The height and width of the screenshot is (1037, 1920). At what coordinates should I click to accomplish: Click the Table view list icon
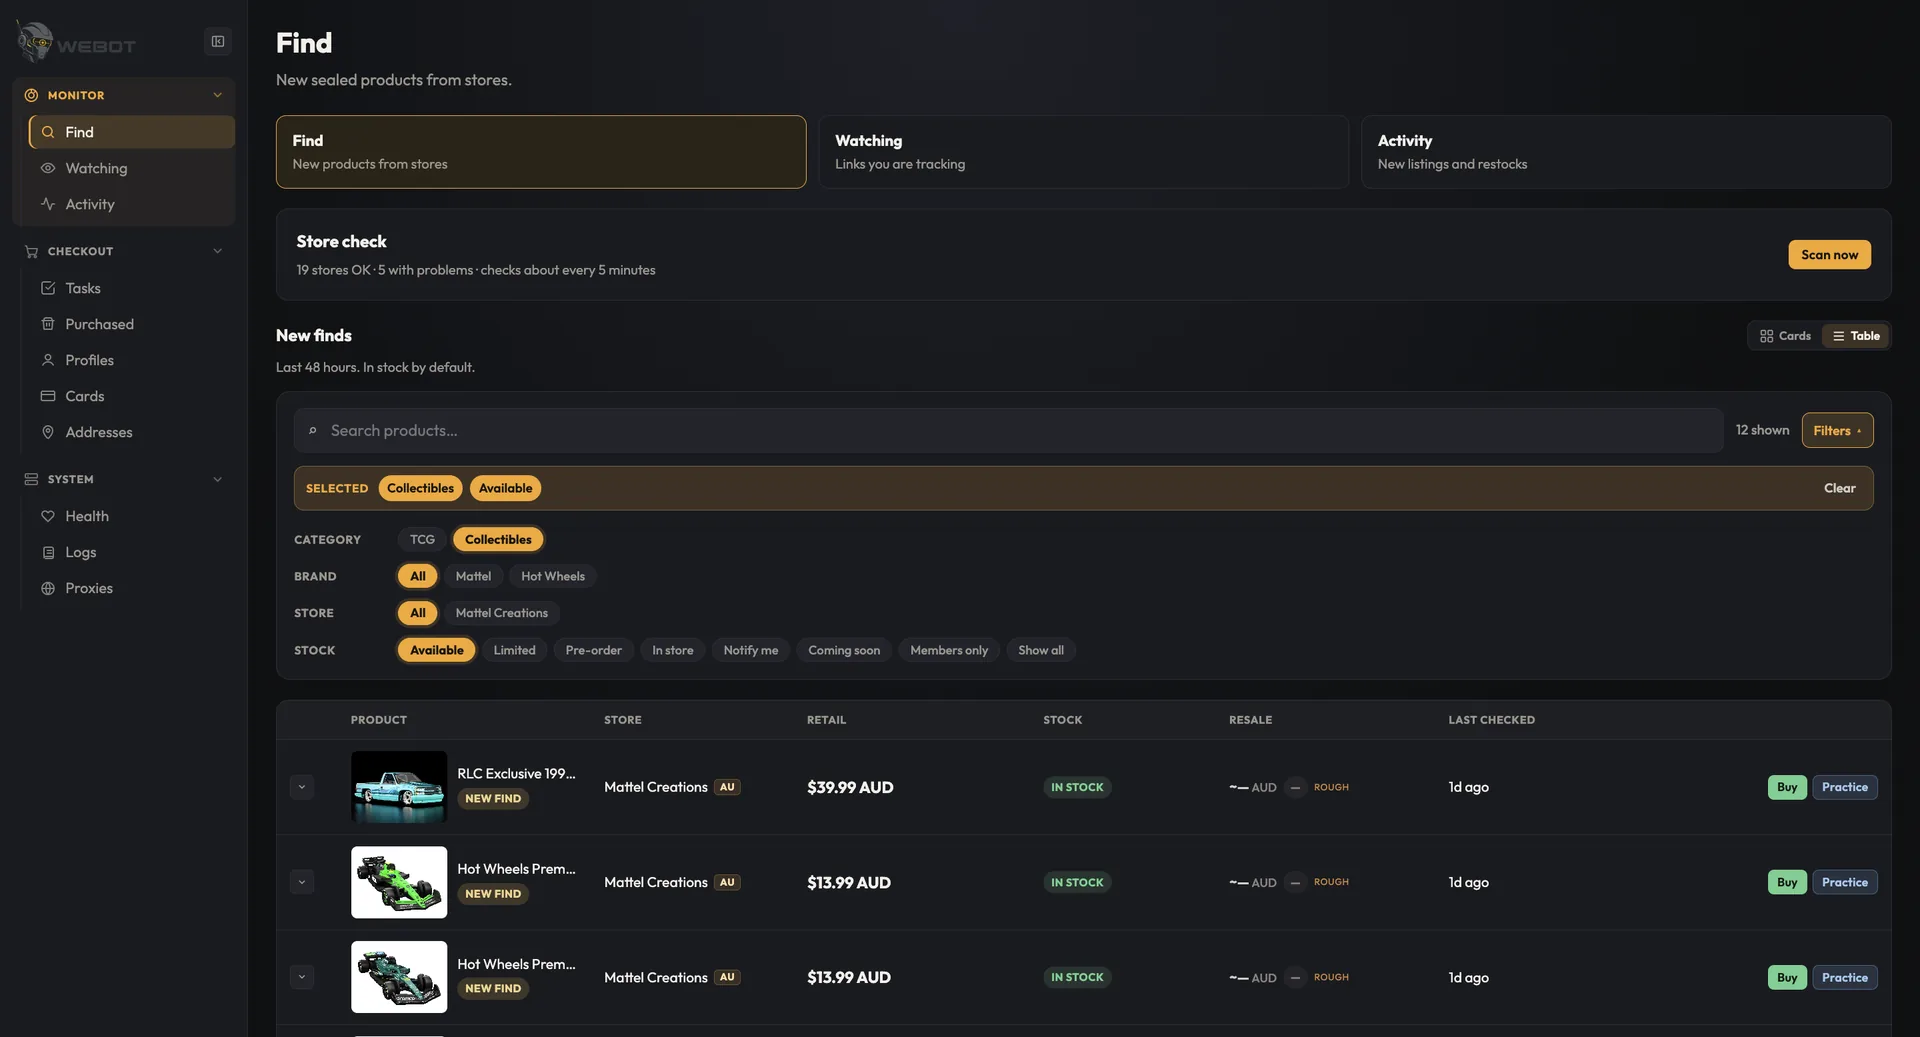[1838, 336]
